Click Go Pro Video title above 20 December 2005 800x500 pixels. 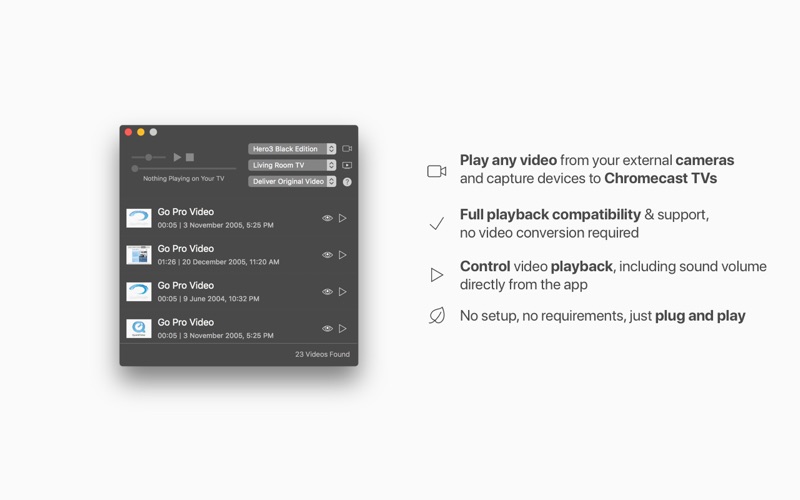coord(186,248)
